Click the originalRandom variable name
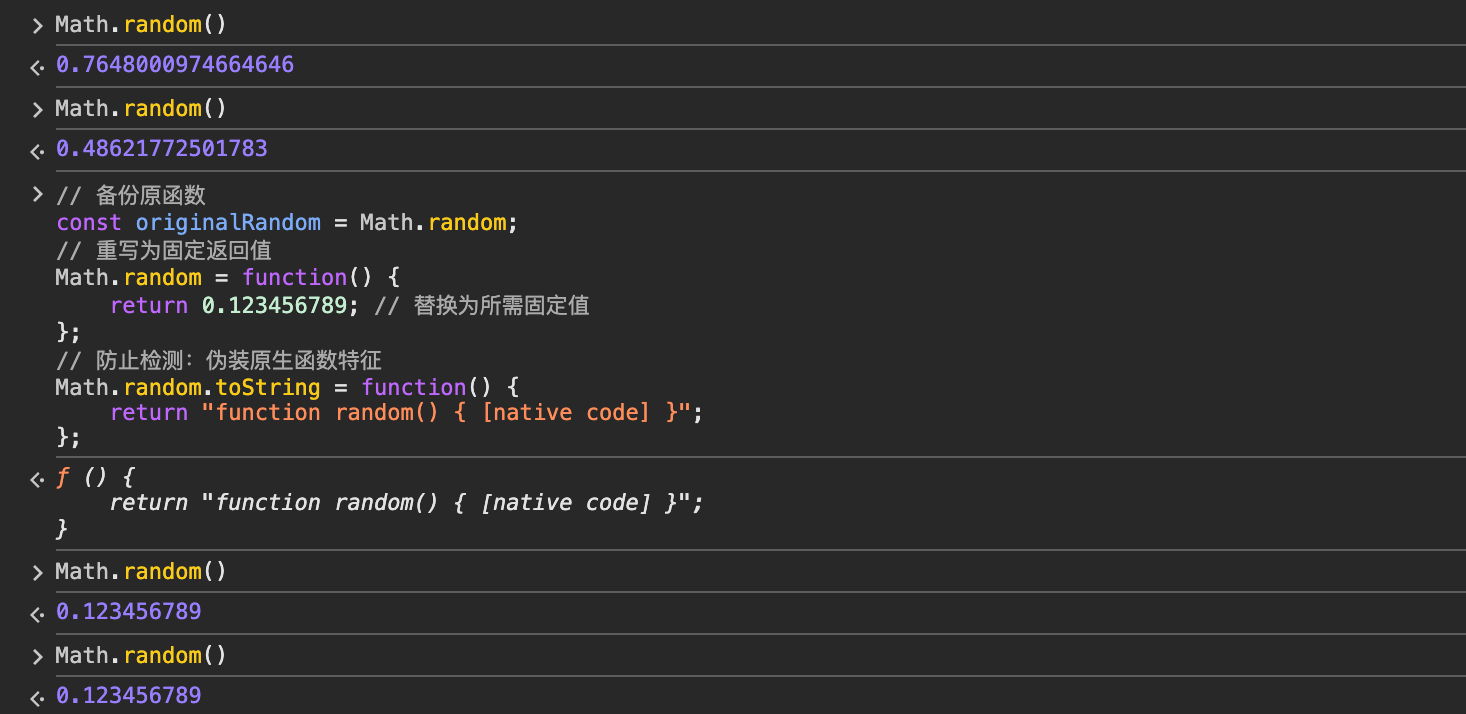1466x714 pixels. [x=228, y=222]
